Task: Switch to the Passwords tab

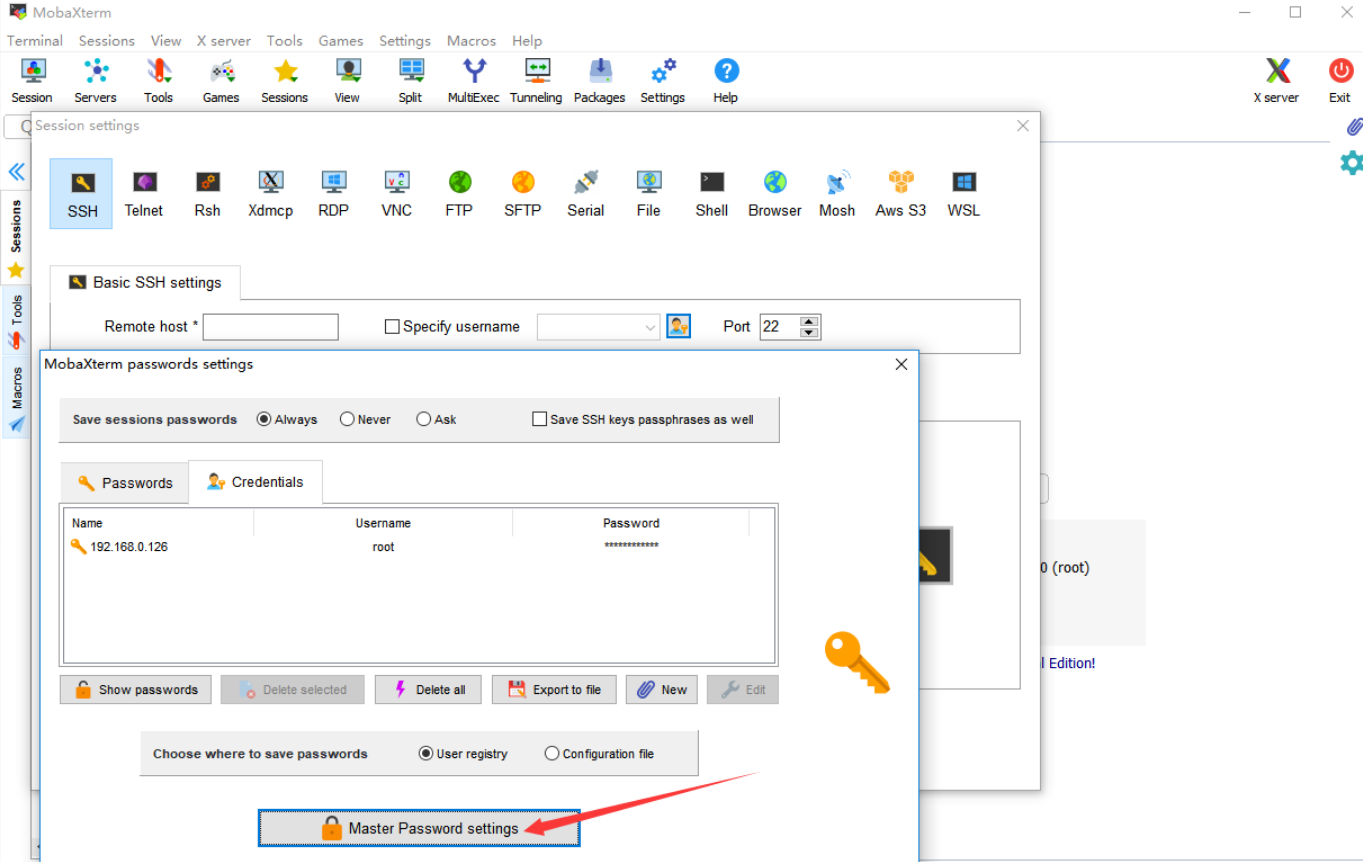Action: coord(125,483)
